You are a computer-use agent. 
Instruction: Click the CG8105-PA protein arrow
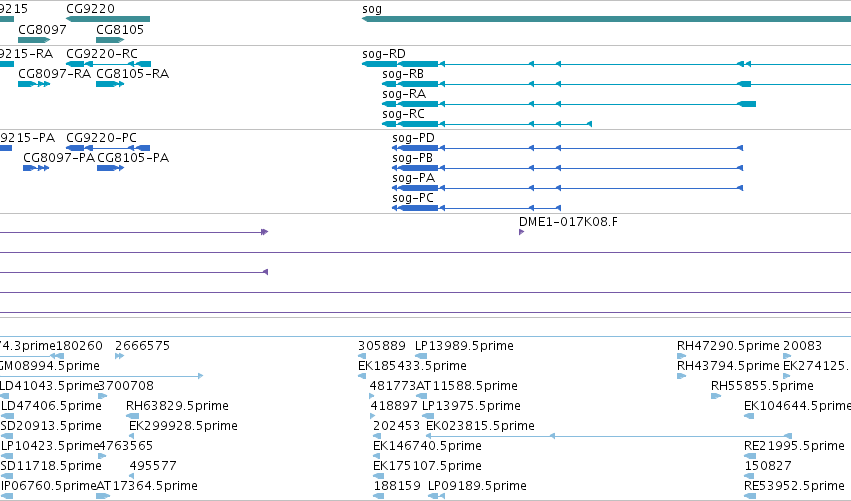[x=111, y=168]
